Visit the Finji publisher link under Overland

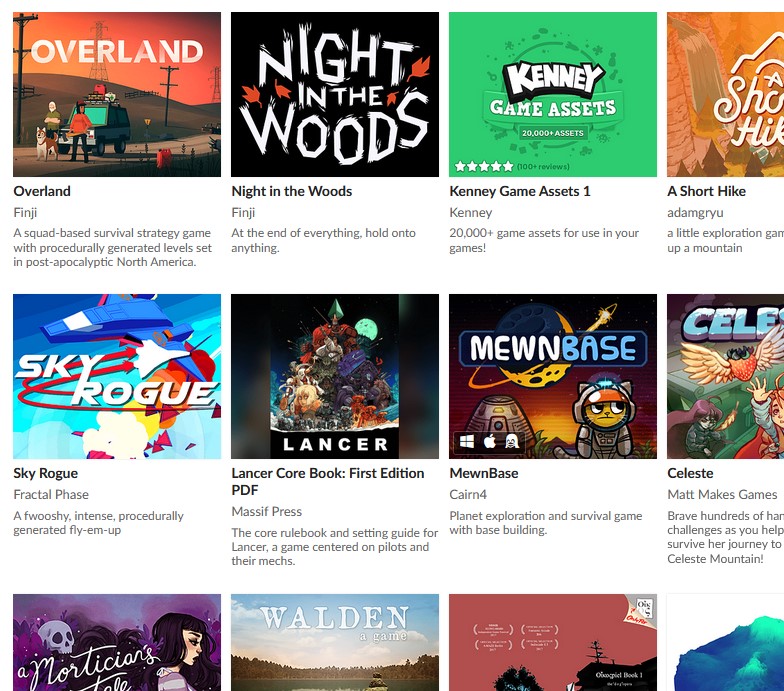point(25,212)
